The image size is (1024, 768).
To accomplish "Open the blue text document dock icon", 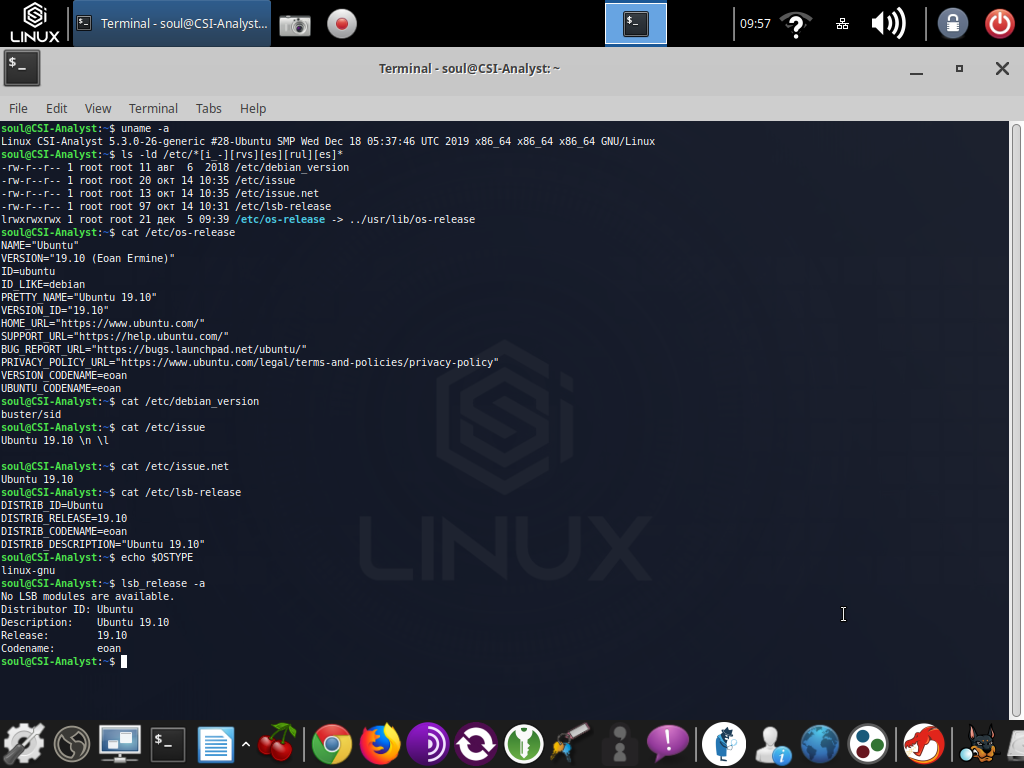I will [216, 744].
